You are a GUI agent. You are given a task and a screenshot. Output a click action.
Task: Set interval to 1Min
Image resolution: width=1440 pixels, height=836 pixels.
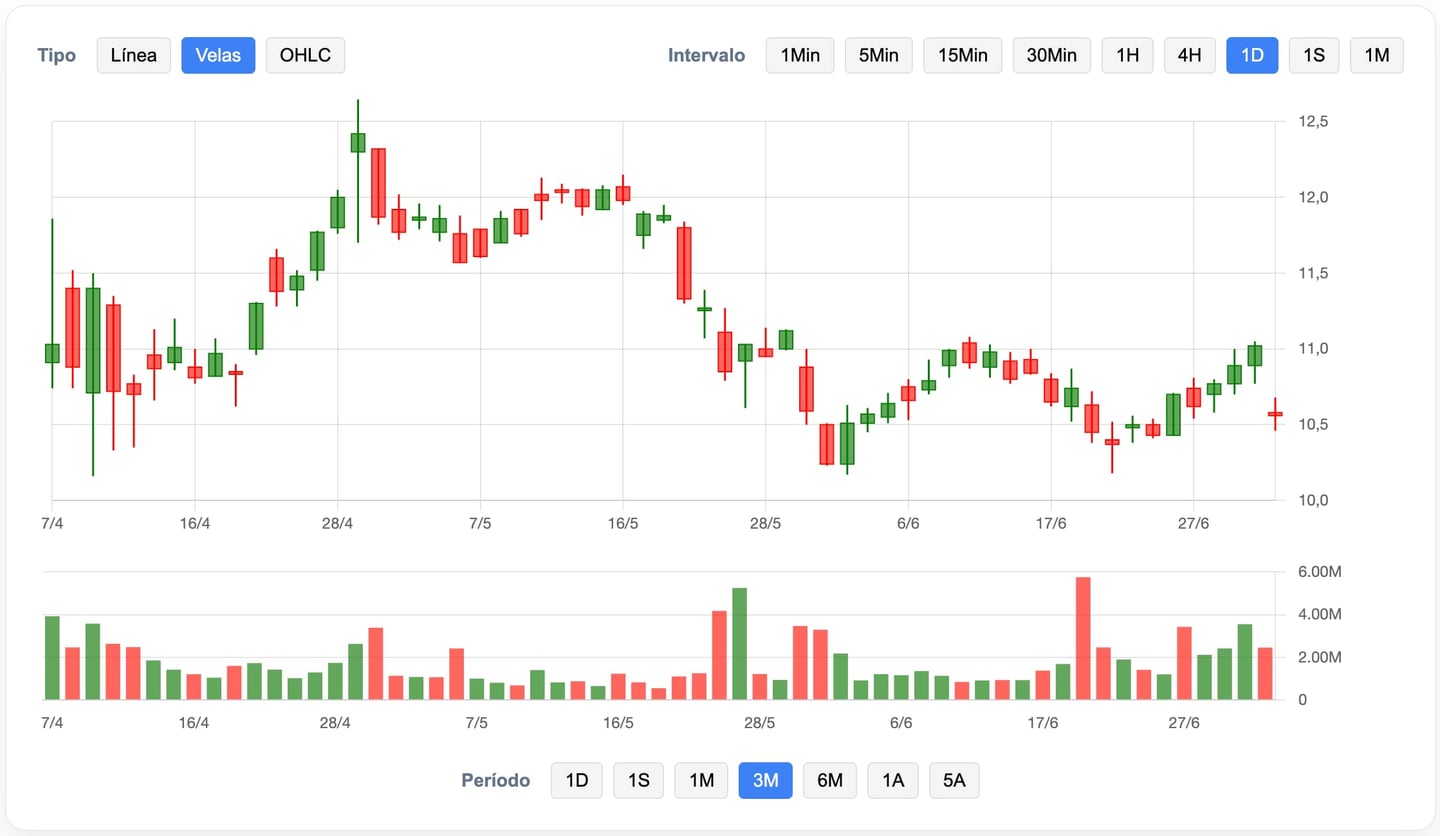coord(799,55)
